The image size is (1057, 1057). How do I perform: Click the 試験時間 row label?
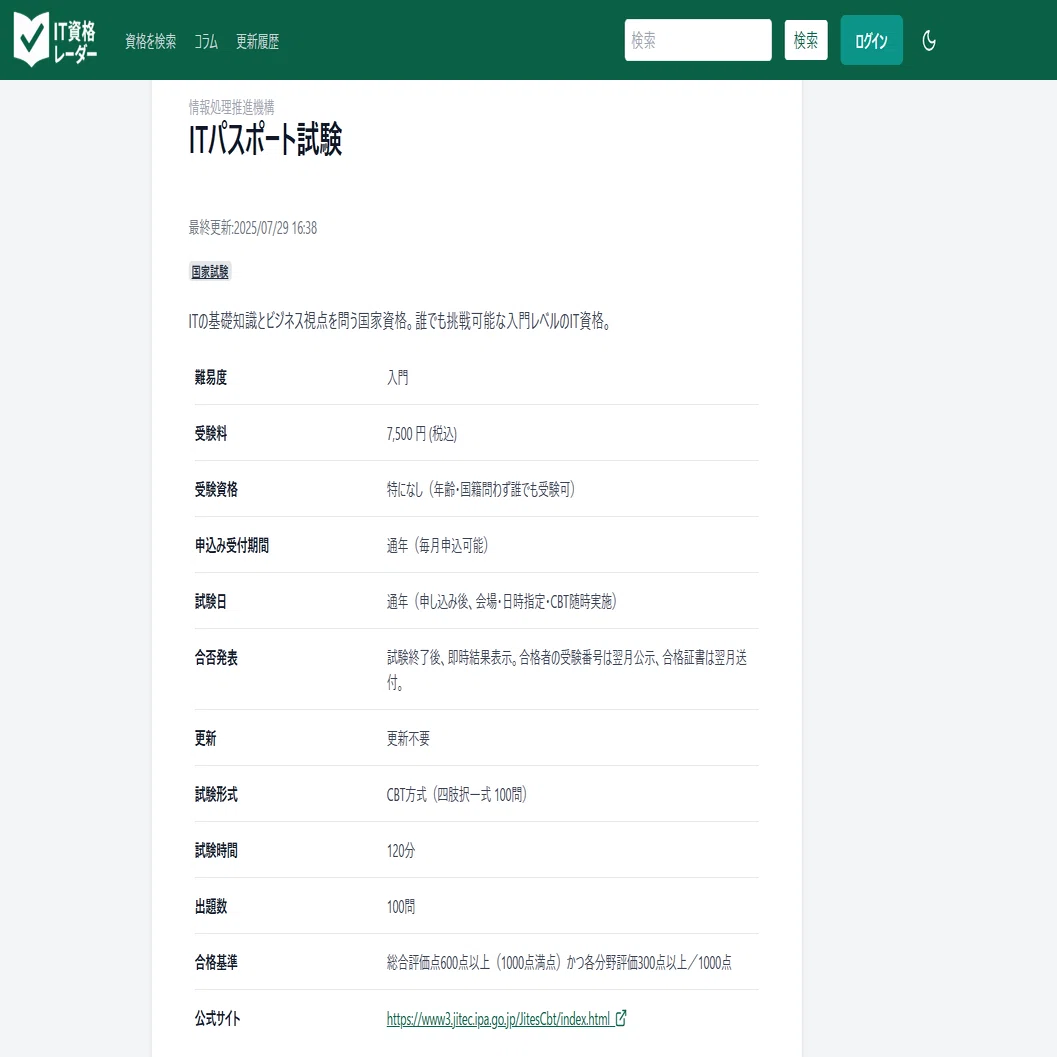click(216, 850)
